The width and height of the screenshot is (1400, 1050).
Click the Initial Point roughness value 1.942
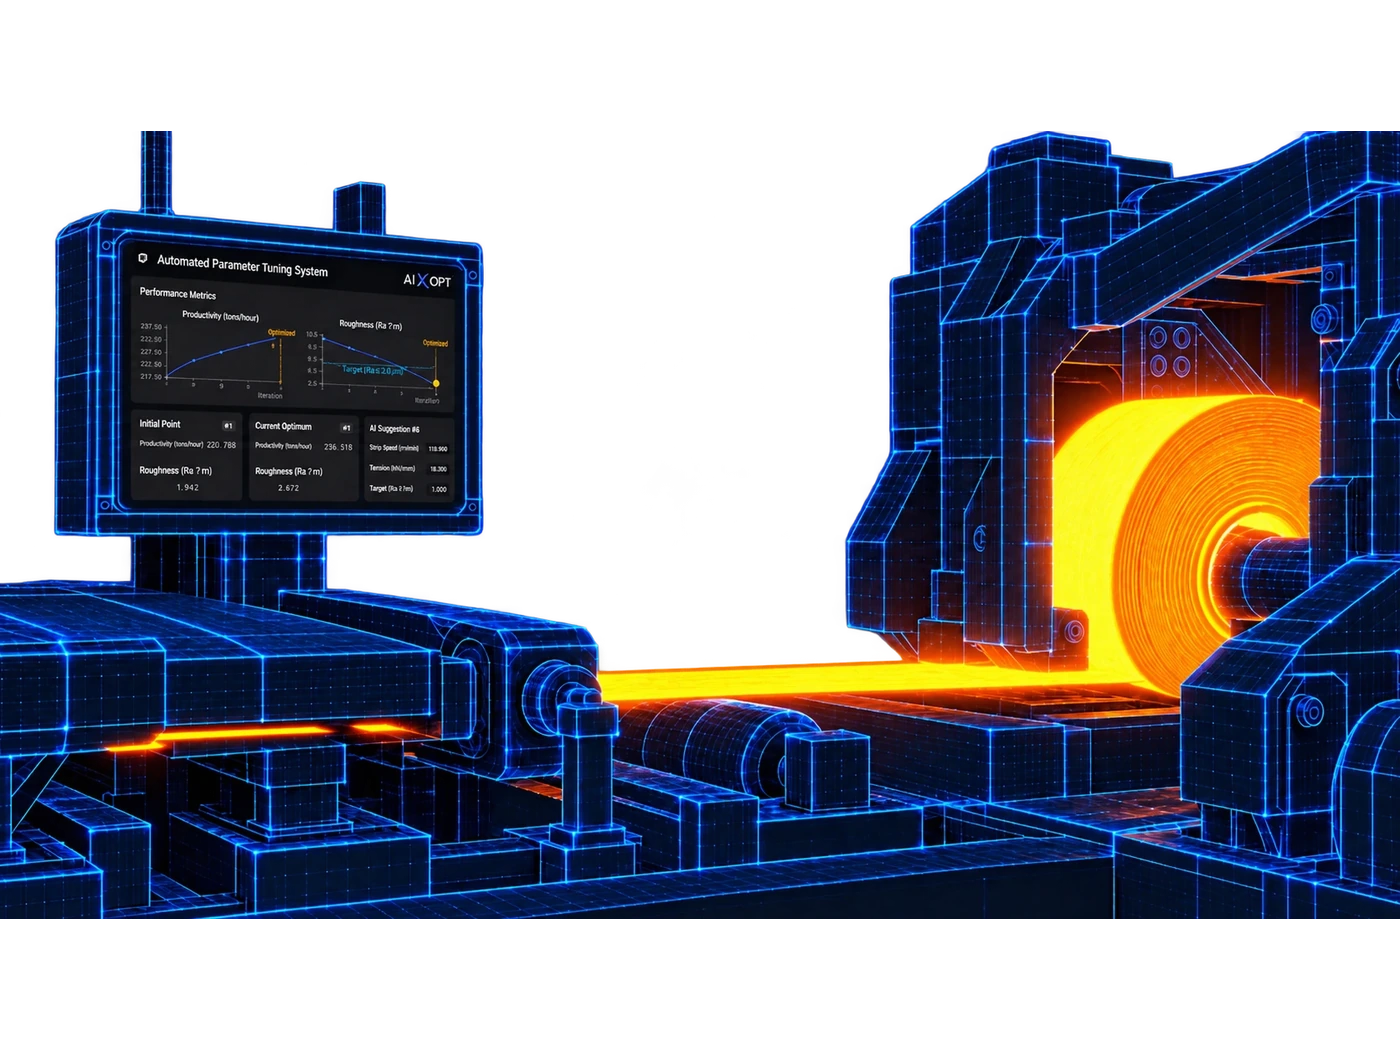click(187, 488)
